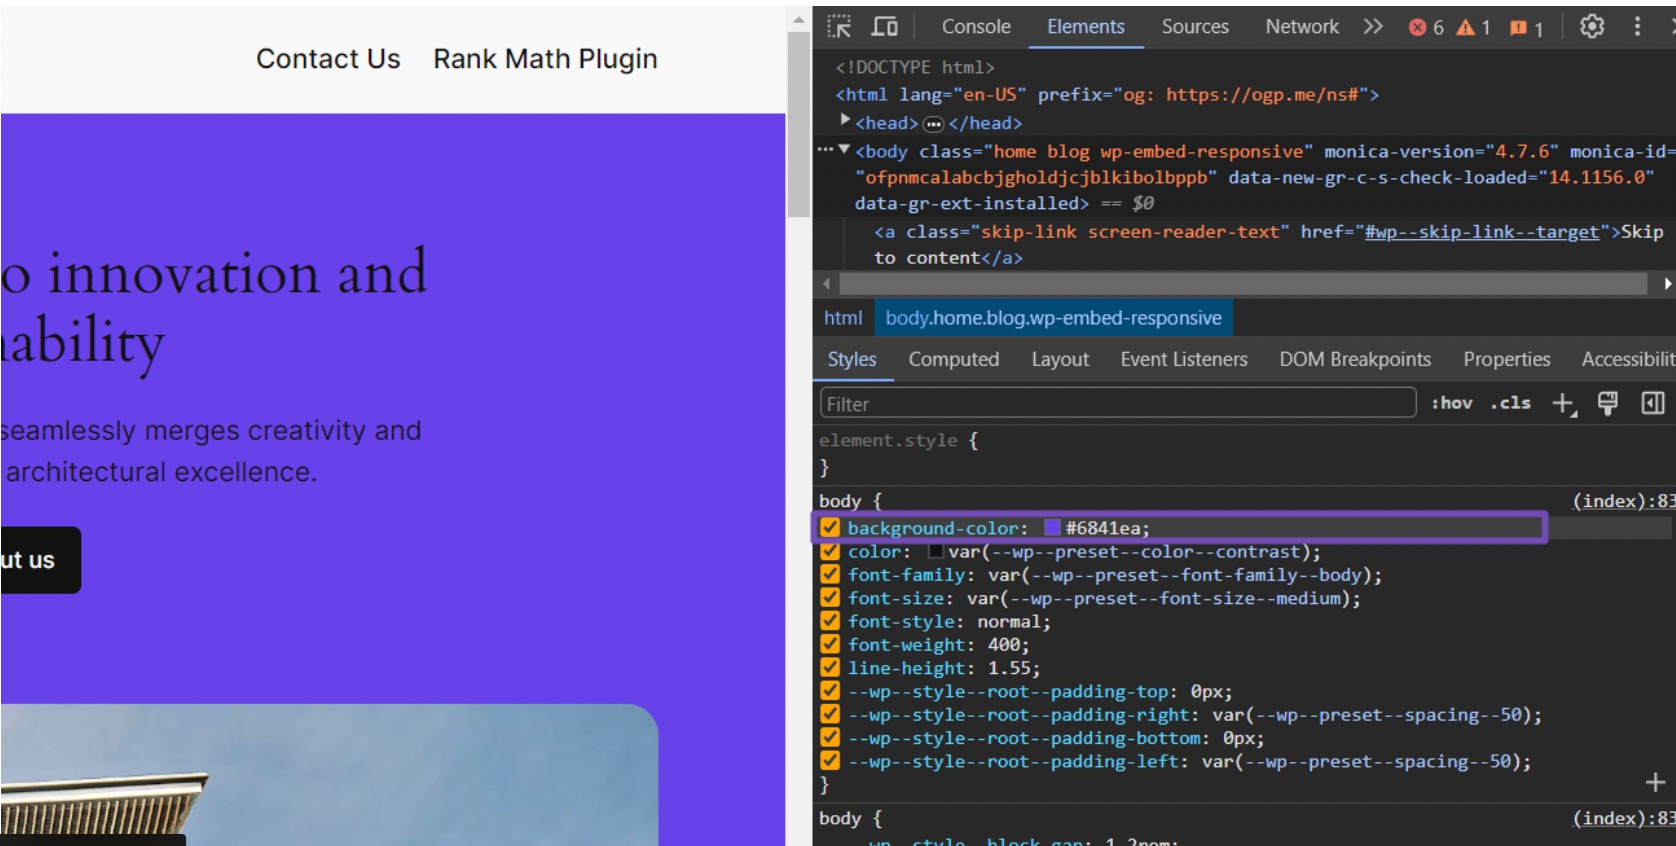Open the Layout pane tab
This screenshot has height=846, width=1676.
(x=1060, y=359)
